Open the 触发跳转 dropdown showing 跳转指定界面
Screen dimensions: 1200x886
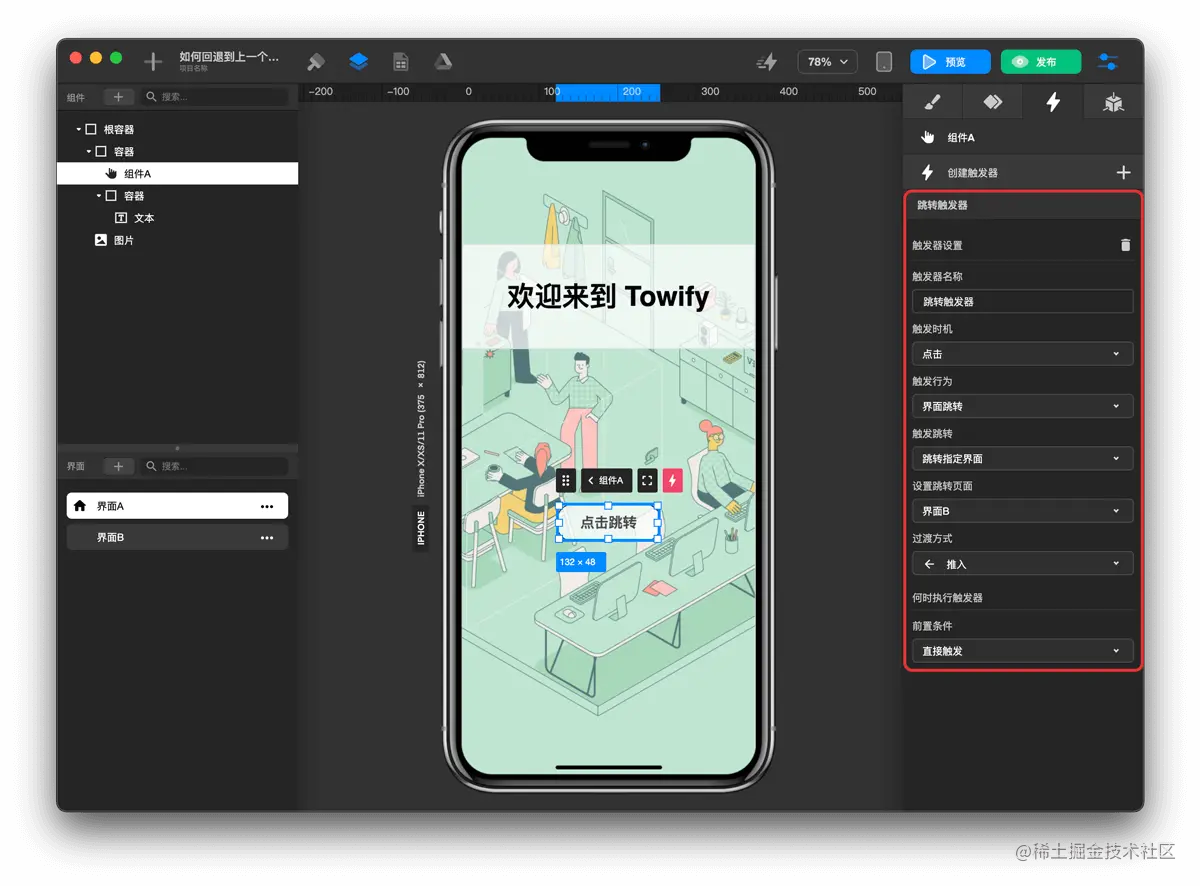(1022, 459)
